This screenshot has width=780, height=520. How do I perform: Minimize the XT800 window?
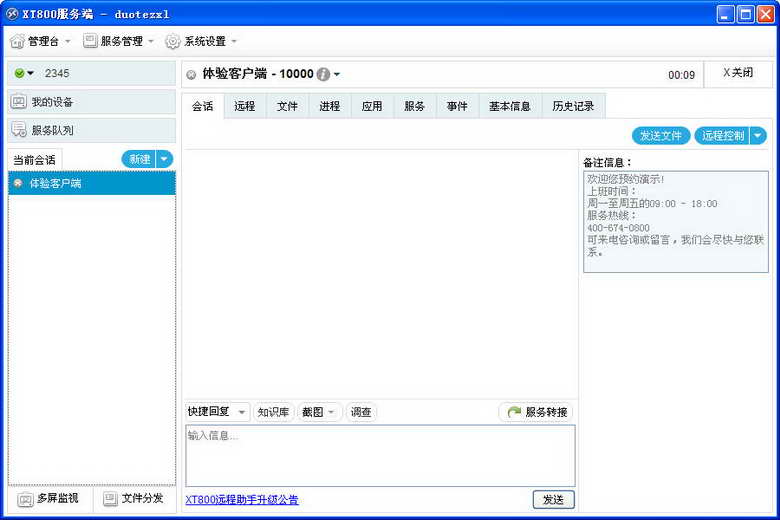726,14
